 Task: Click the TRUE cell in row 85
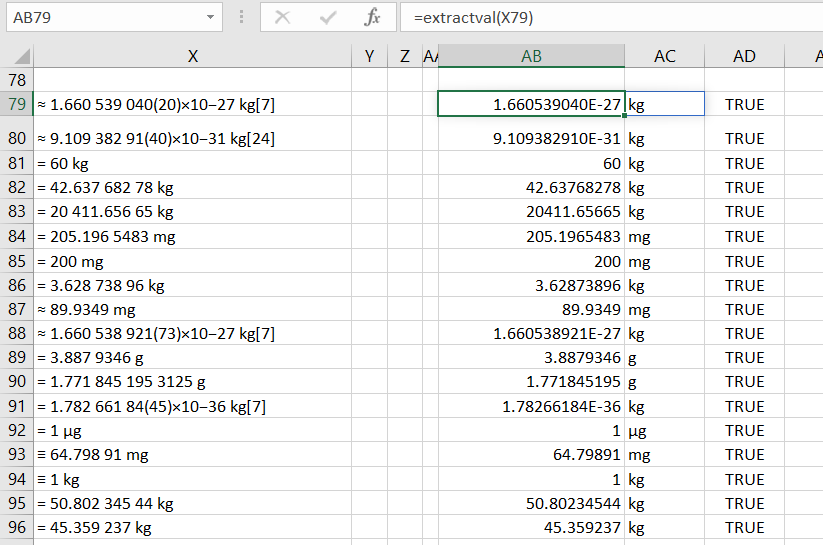[744, 261]
